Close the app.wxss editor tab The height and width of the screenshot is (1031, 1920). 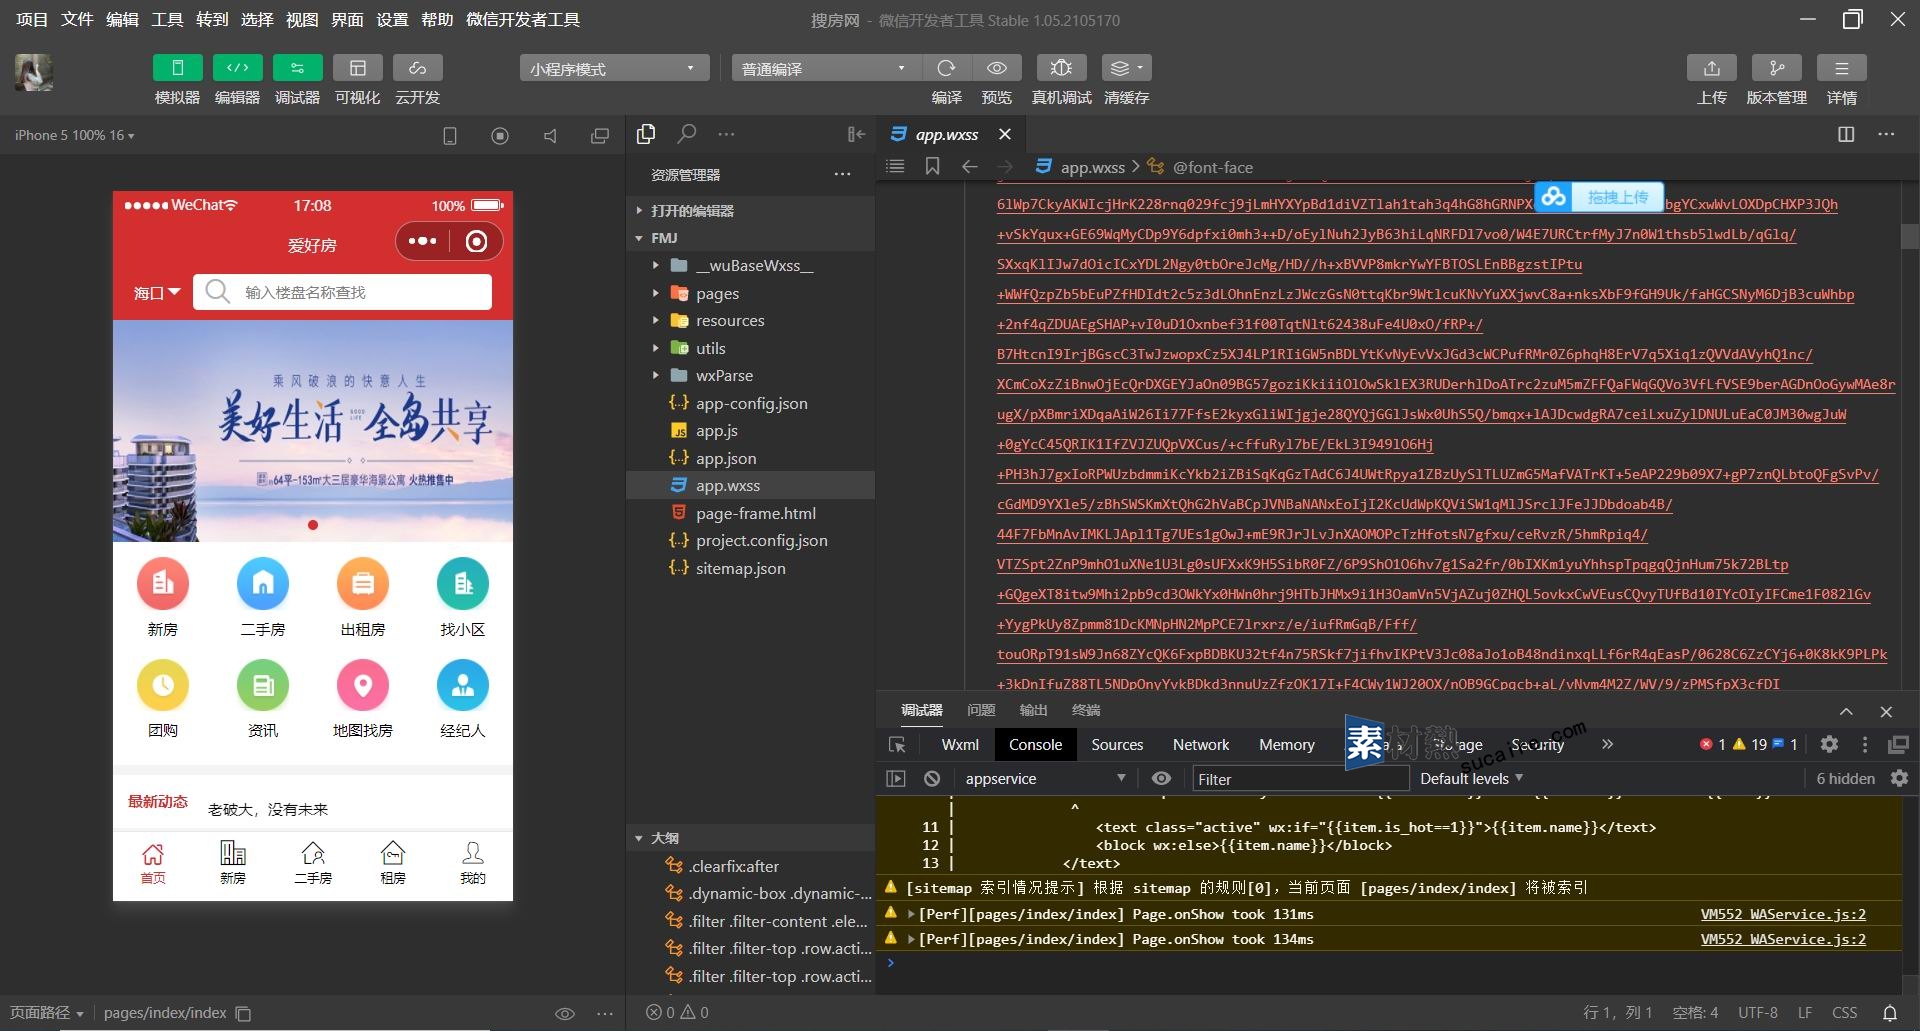coord(1005,134)
